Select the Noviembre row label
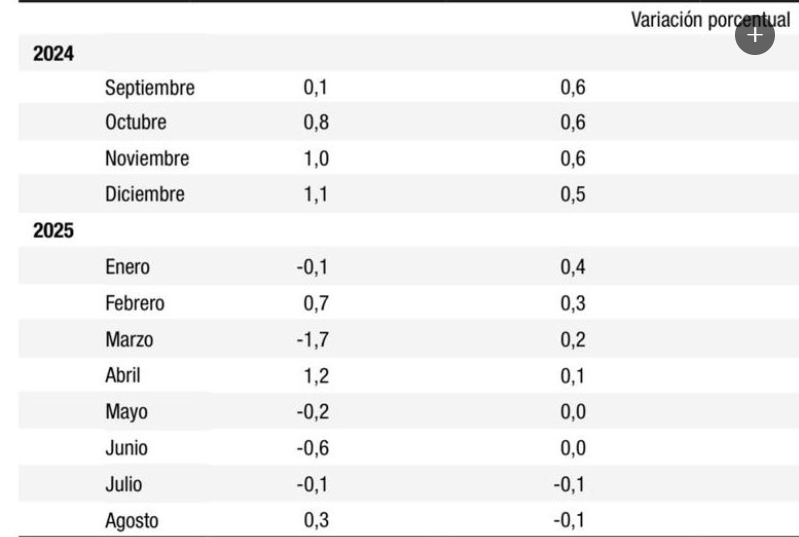The height and width of the screenshot is (537, 799). coord(147,159)
